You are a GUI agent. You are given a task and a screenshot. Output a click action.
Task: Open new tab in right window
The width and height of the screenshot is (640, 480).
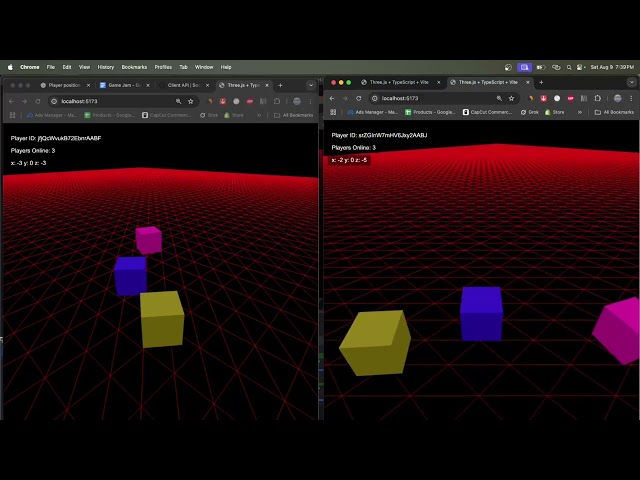(541, 82)
